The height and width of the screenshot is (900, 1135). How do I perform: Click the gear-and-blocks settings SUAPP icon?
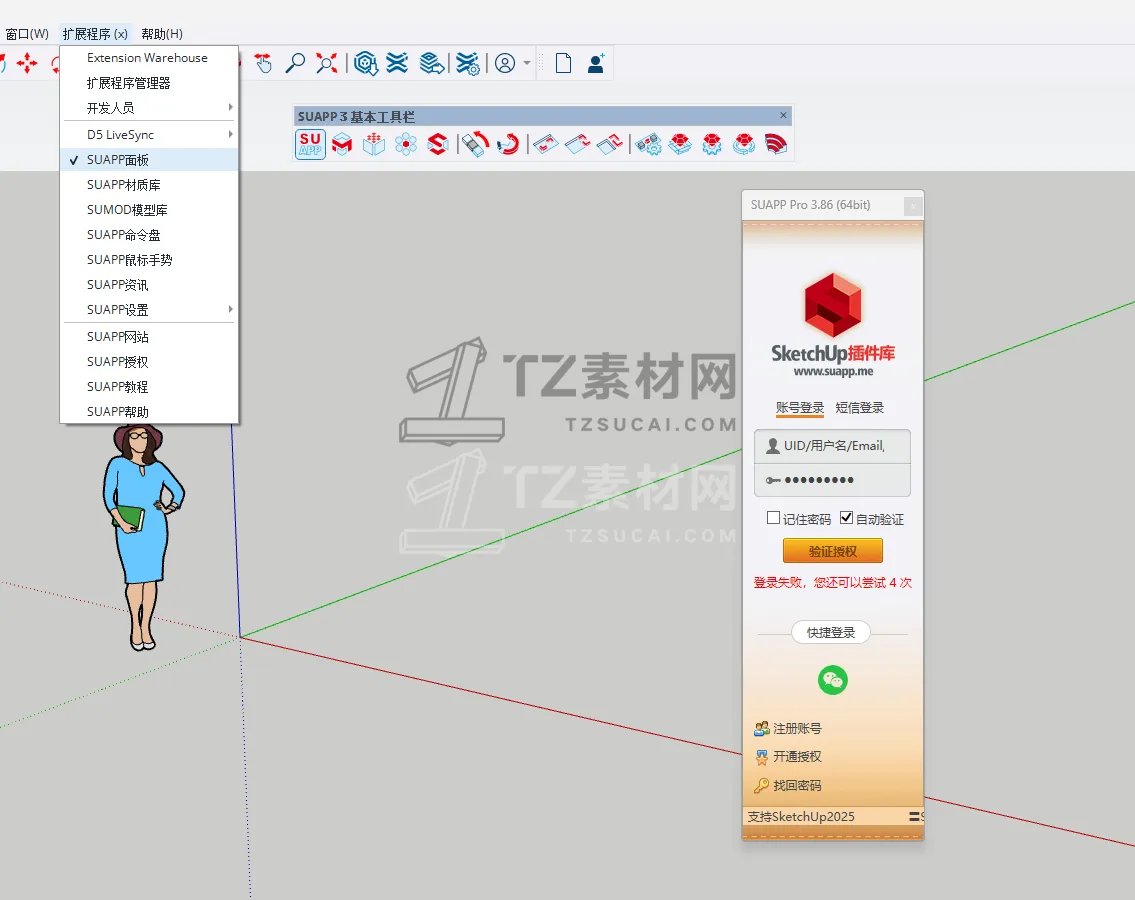pos(649,144)
